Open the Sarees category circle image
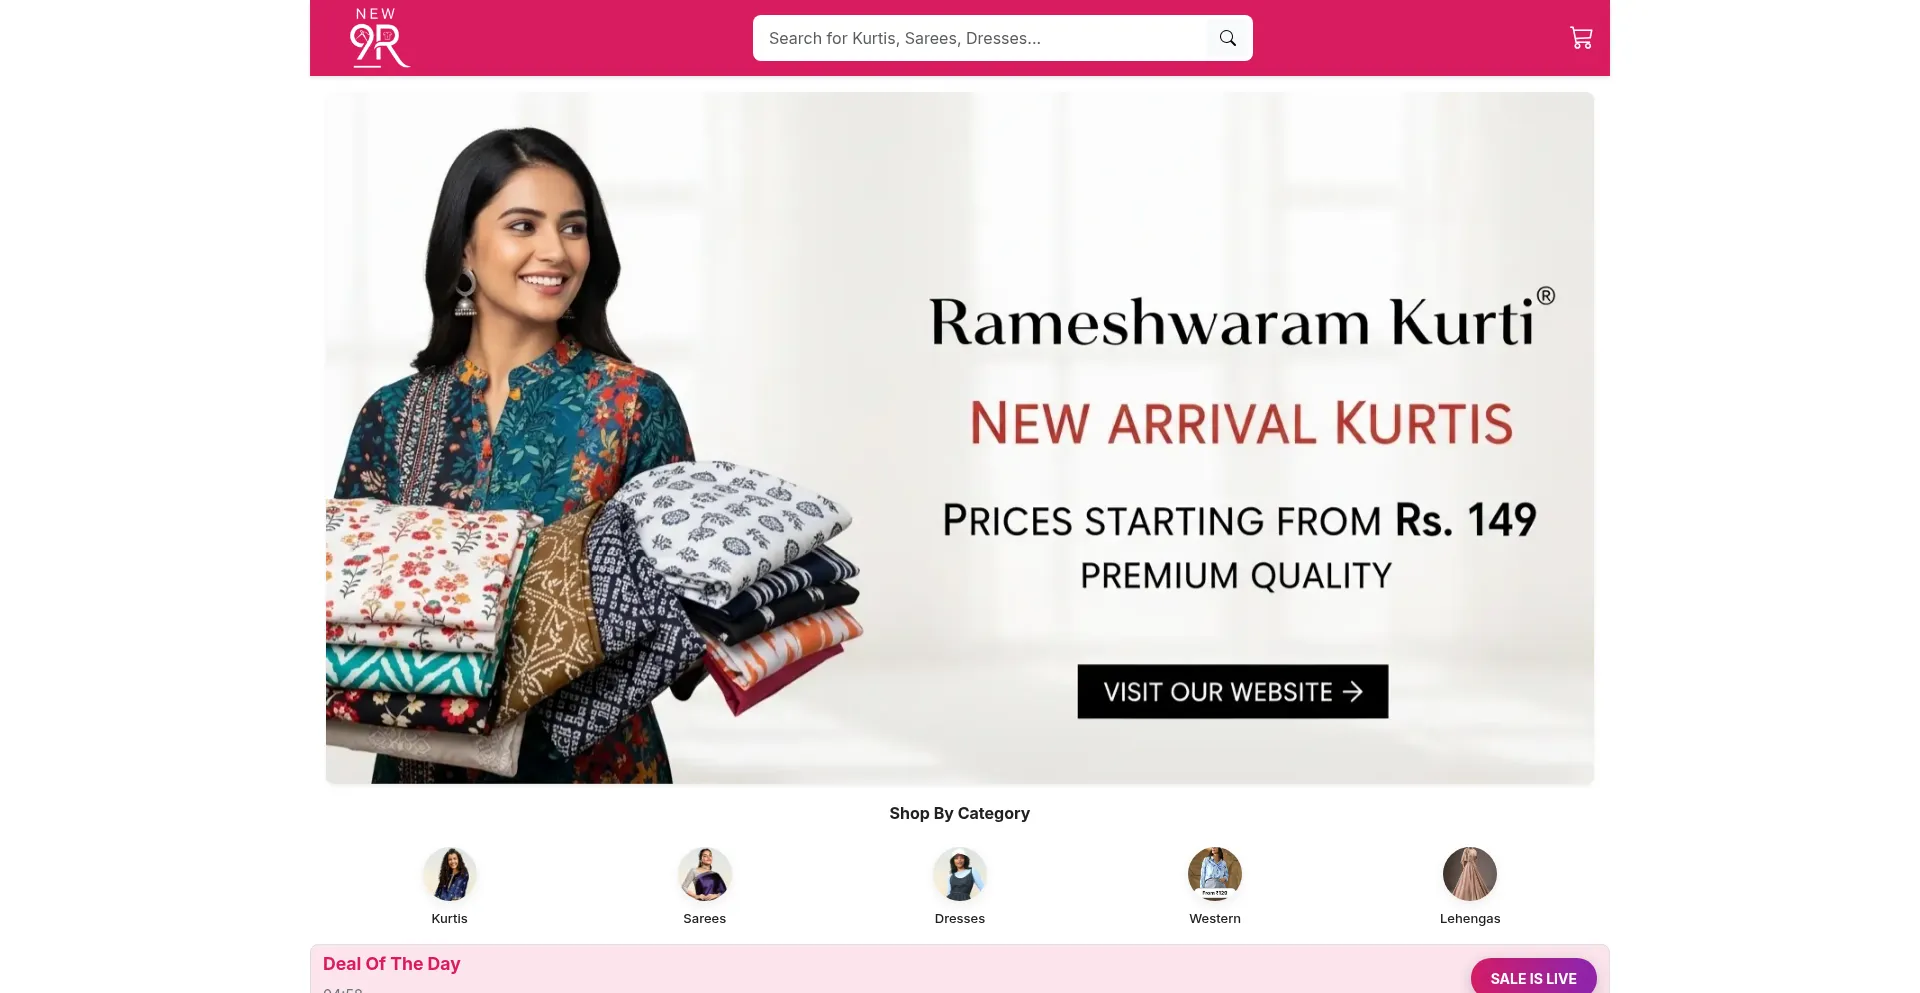Screen dimensions: 1920x993 coord(705,874)
